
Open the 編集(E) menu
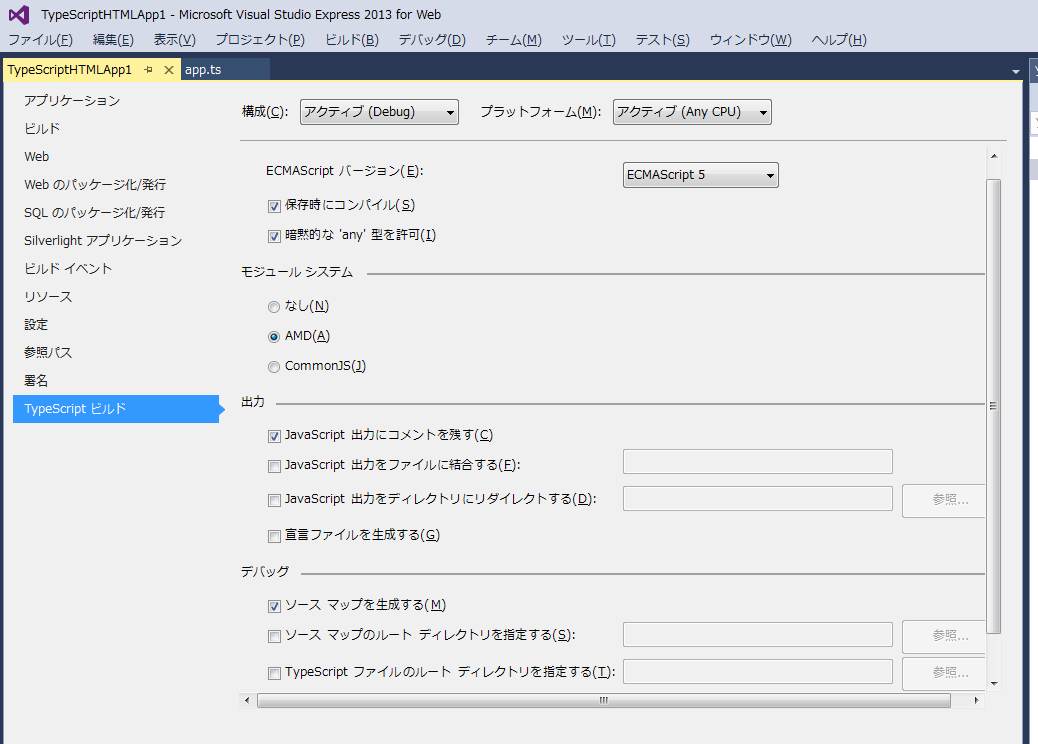(x=113, y=40)
